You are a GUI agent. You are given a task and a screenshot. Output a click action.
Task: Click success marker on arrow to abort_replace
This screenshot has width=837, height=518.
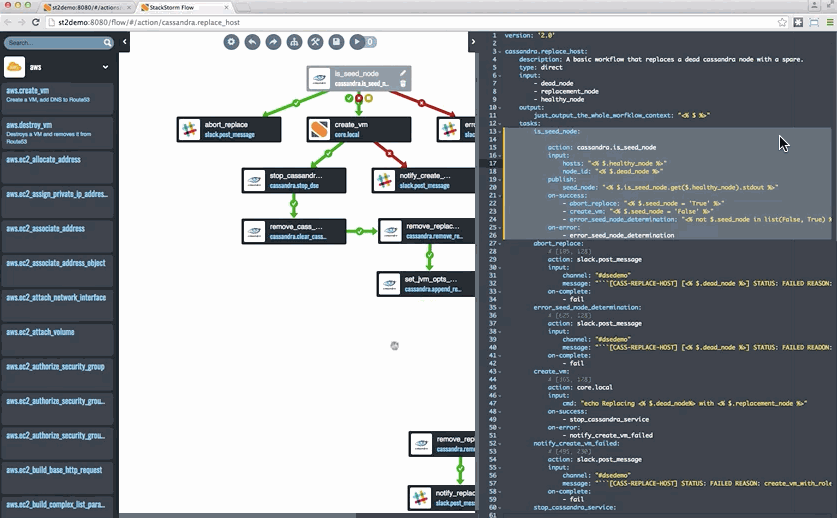(296, 103)
